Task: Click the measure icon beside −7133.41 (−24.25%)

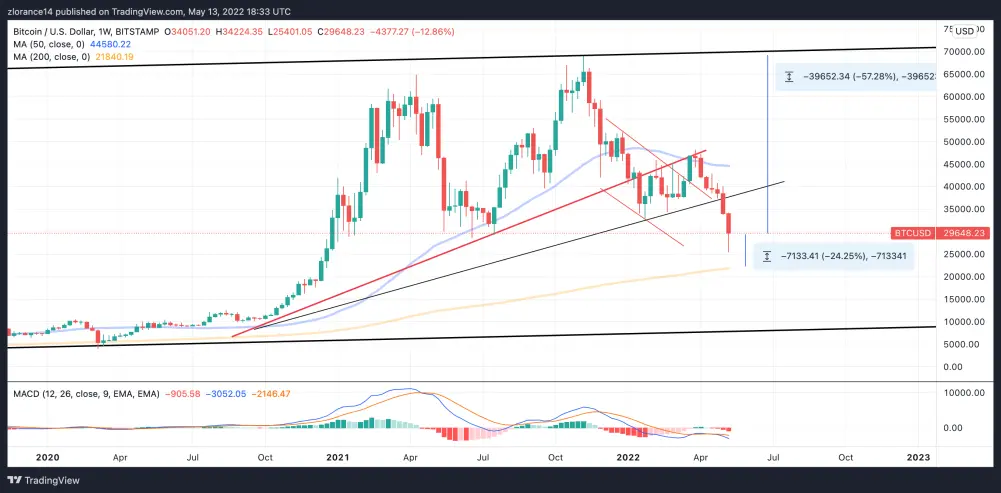Action: tap(767, 257)
